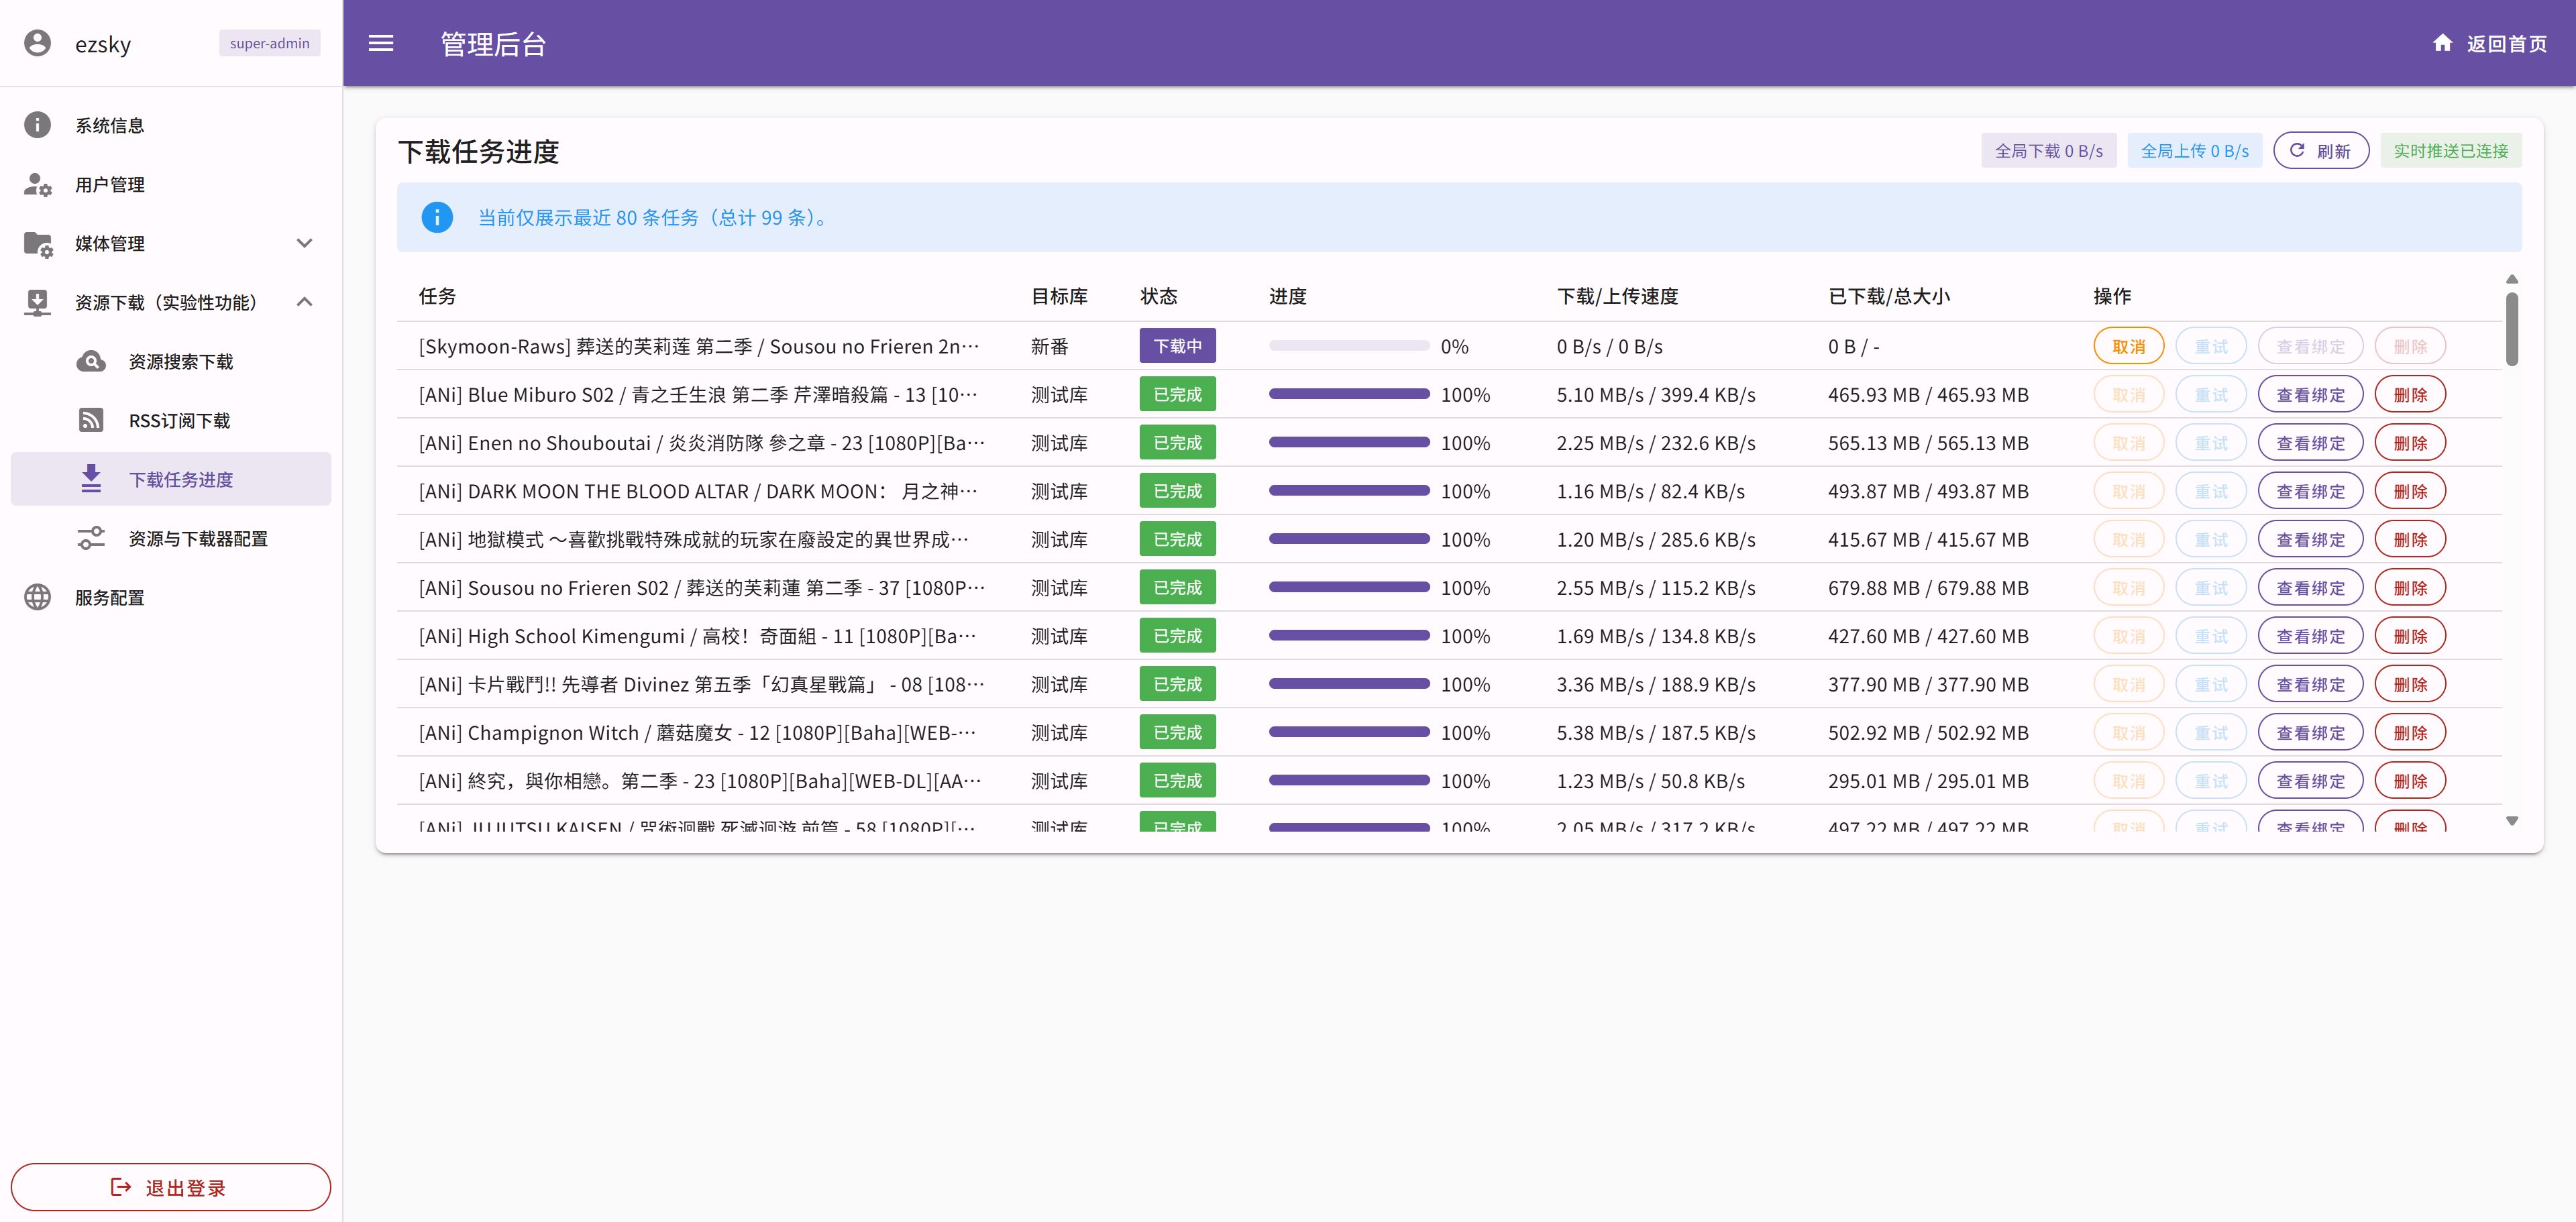The height and width of the screenshot is (1222, 2576).
Task: Click the home icon beside 返回首页
Action: coord(2442,43)
